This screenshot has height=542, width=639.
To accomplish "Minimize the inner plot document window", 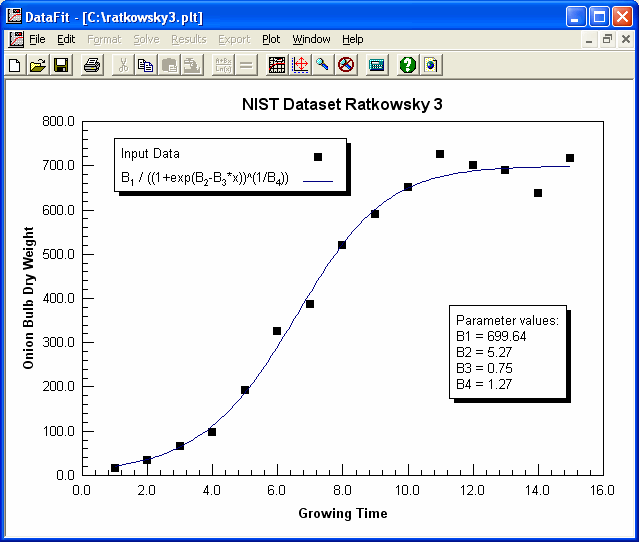I will (589, 40).
